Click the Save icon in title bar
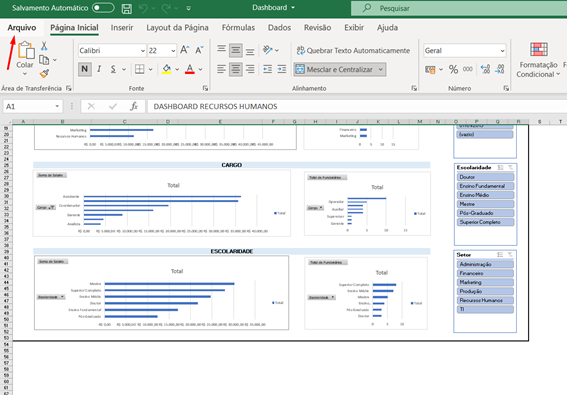The image size is (567, 395). [x=127, y=8]
